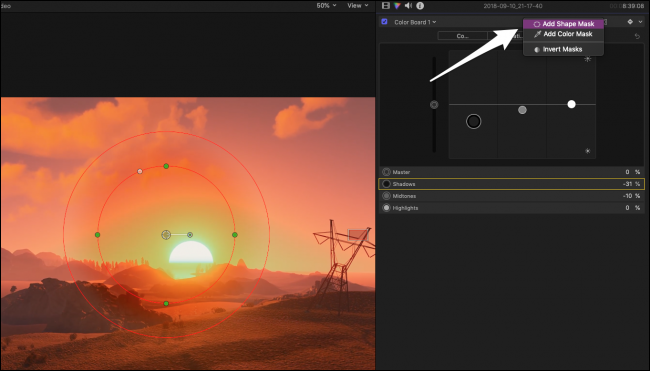Select the gray Midtones puck
Screen dimensions: 650x371
point(522,110)
